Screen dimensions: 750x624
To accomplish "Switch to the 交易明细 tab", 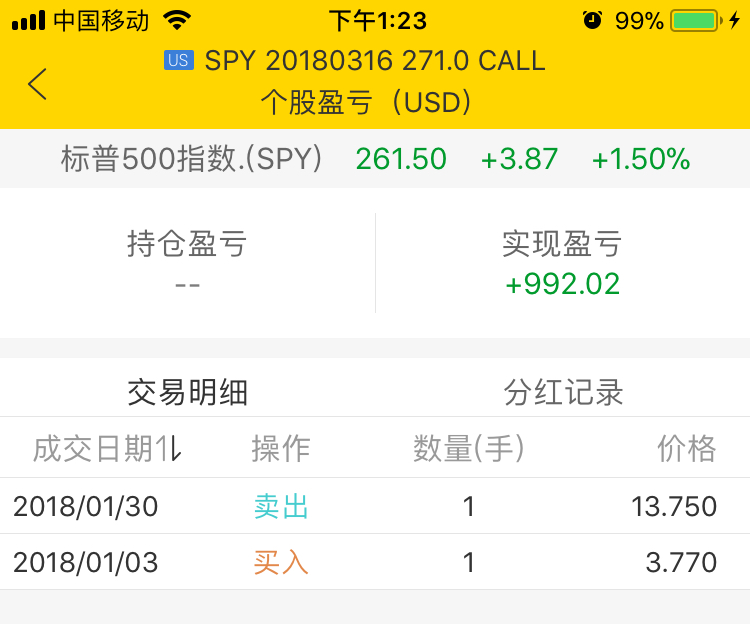I will coord(188,393).
